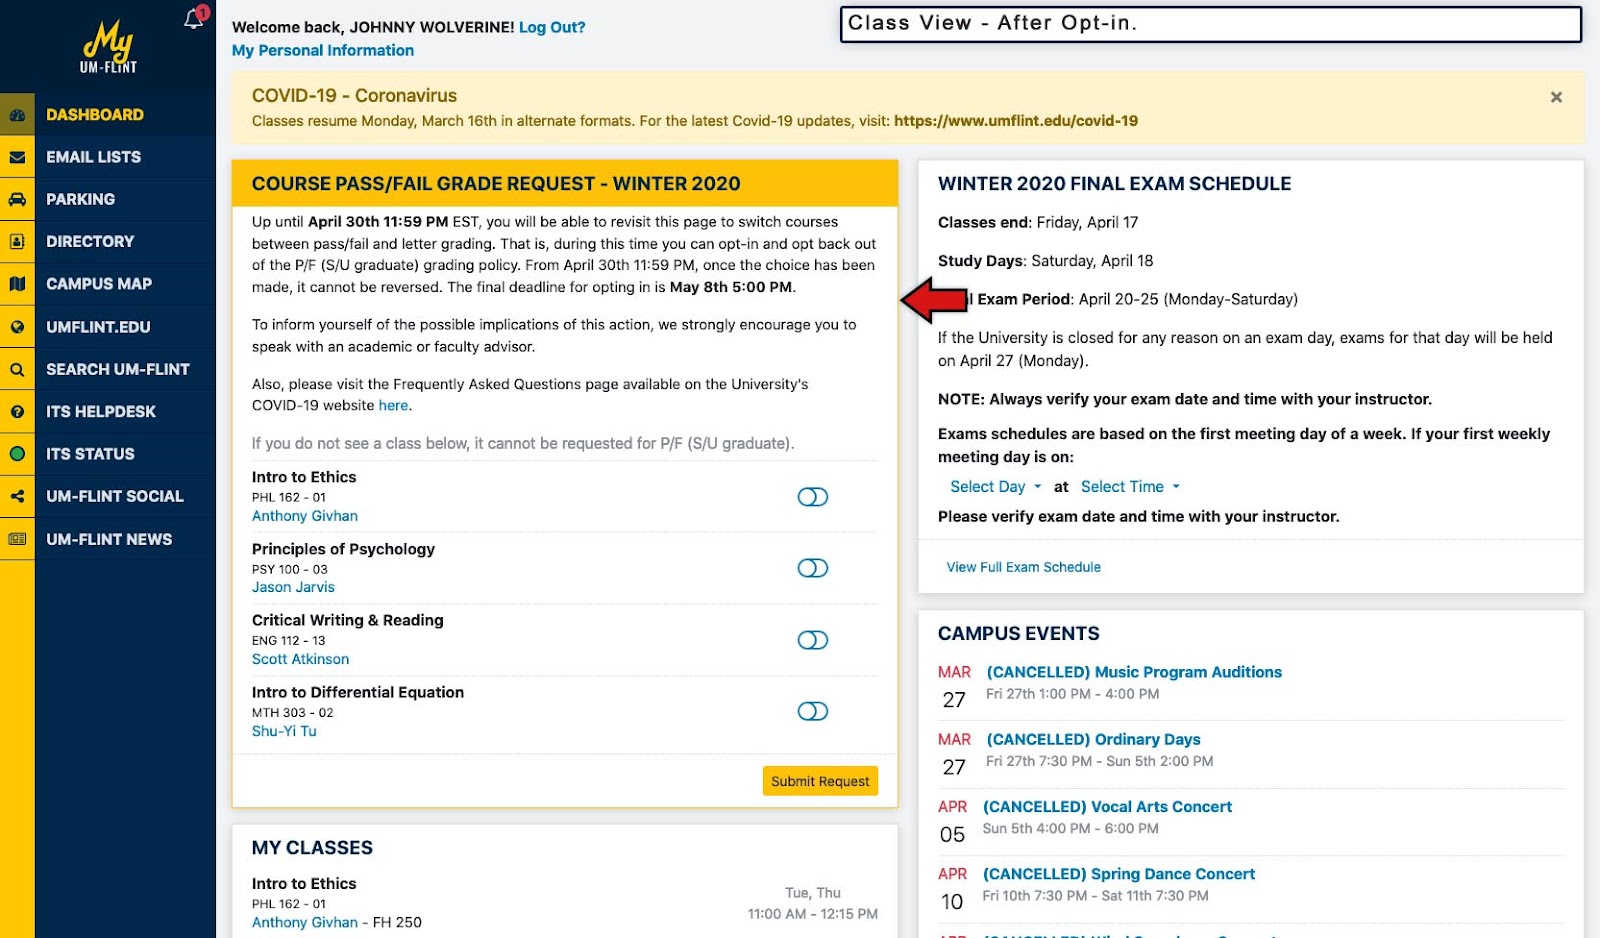The image size is (1600, 938).
Task: Open Ordinary Days event link
Action: tap(1093, 739)
